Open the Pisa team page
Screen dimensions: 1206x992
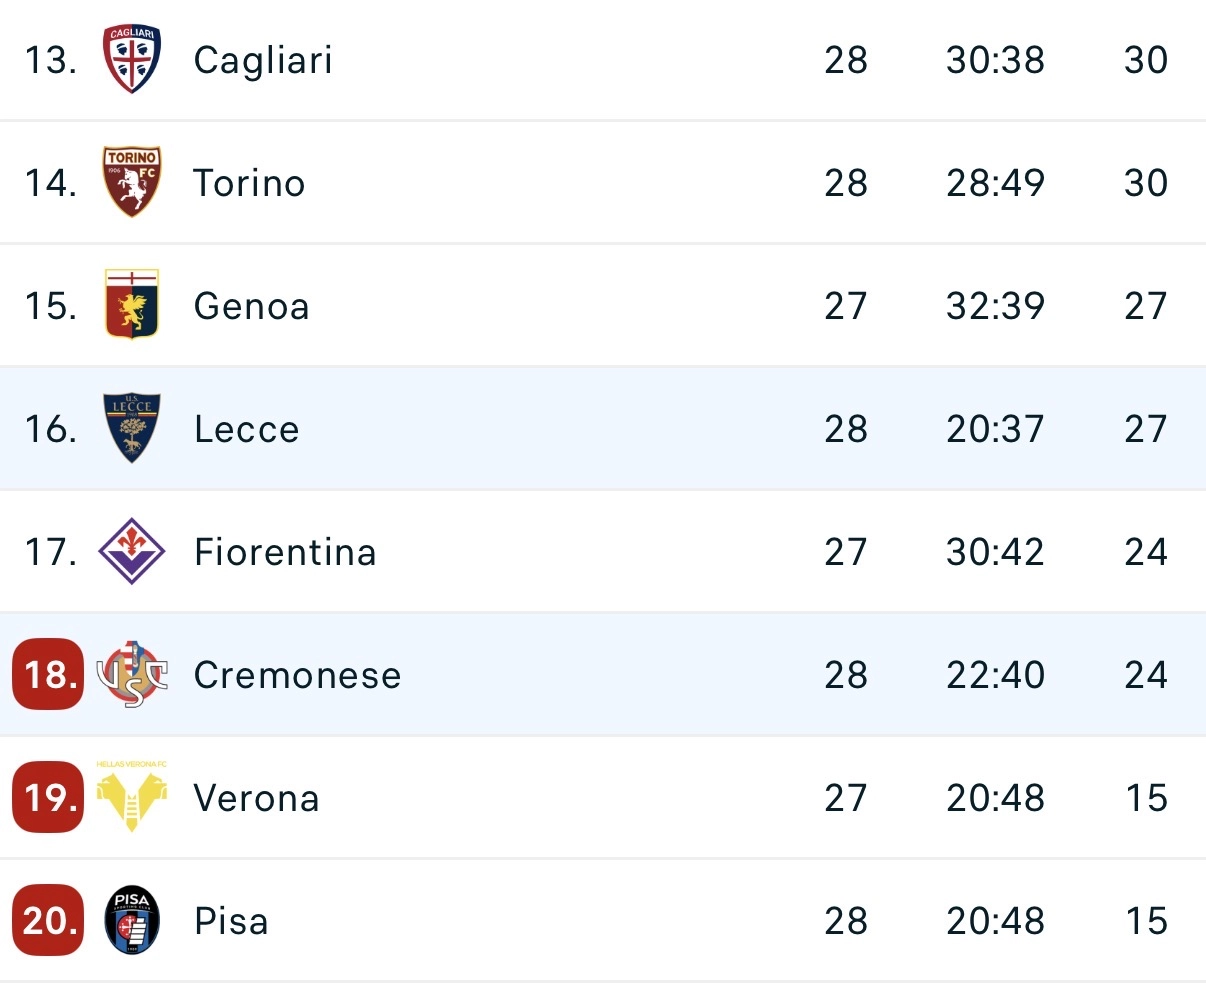(231, 921)
